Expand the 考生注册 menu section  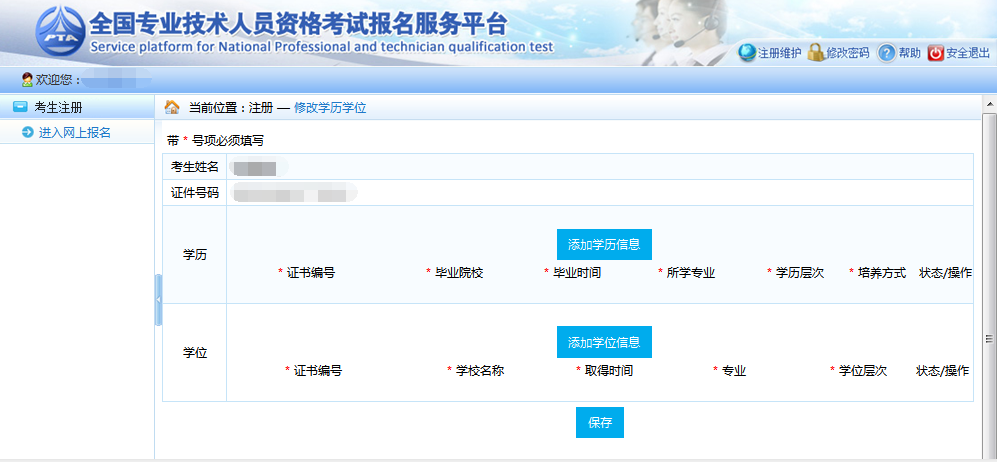pos(58,107)
